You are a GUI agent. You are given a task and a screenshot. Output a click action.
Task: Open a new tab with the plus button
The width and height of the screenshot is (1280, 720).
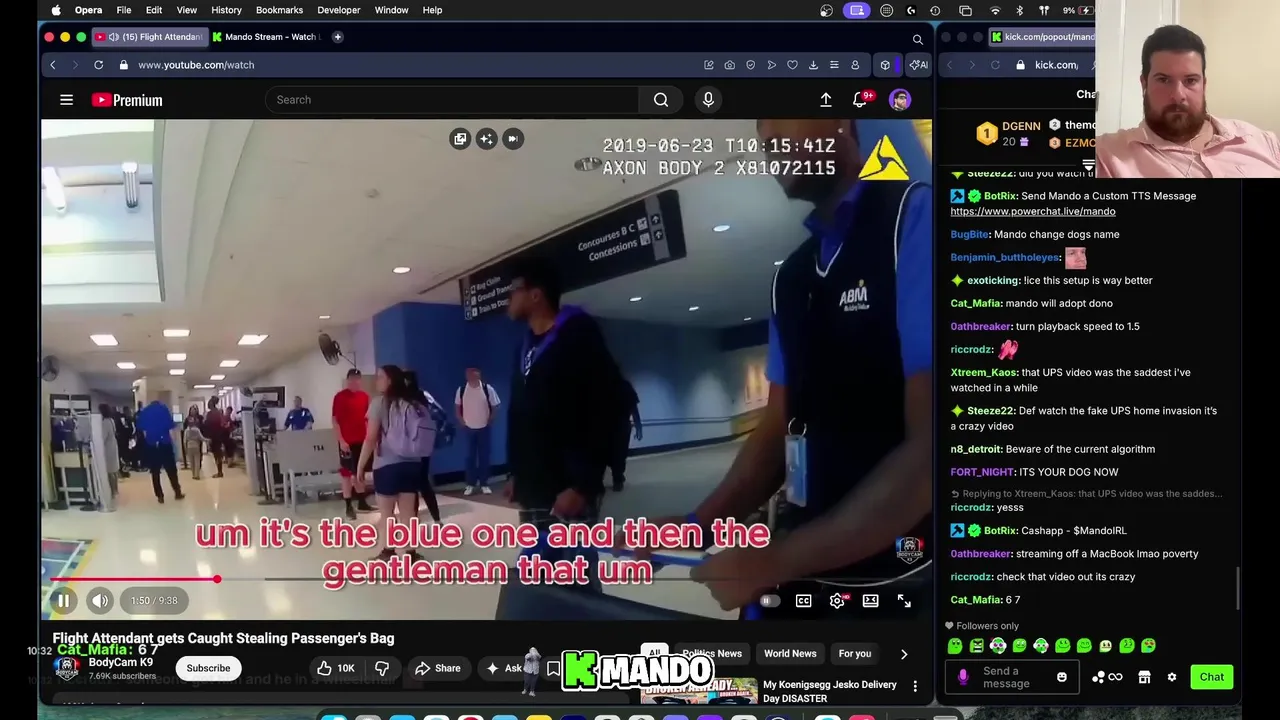(338, 37)
